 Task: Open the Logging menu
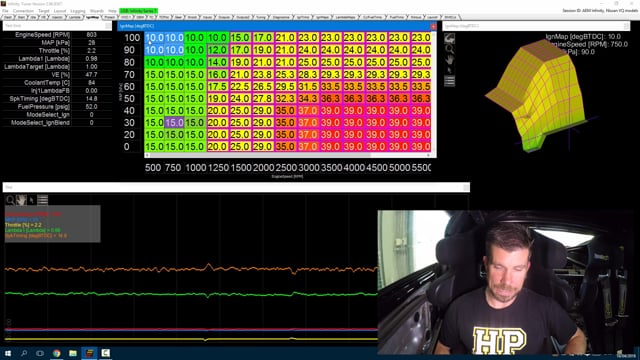(78, 11)
